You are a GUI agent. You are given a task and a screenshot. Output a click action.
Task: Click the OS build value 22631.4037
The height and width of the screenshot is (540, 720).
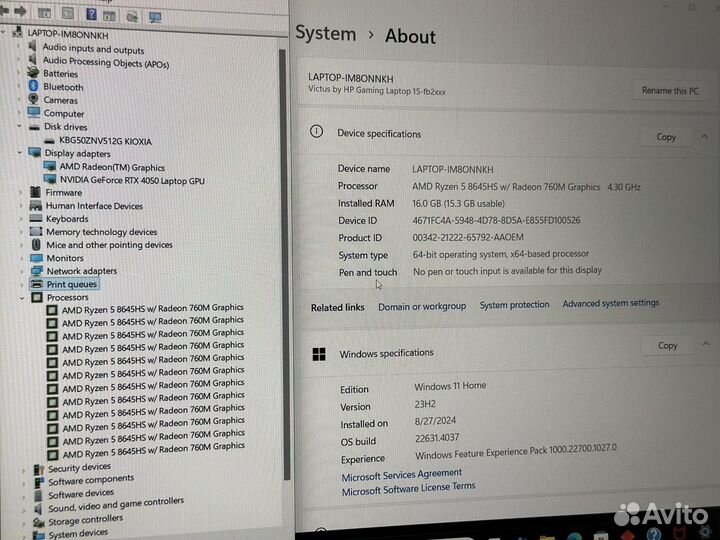pyautogui.click(x=437, y=438)
